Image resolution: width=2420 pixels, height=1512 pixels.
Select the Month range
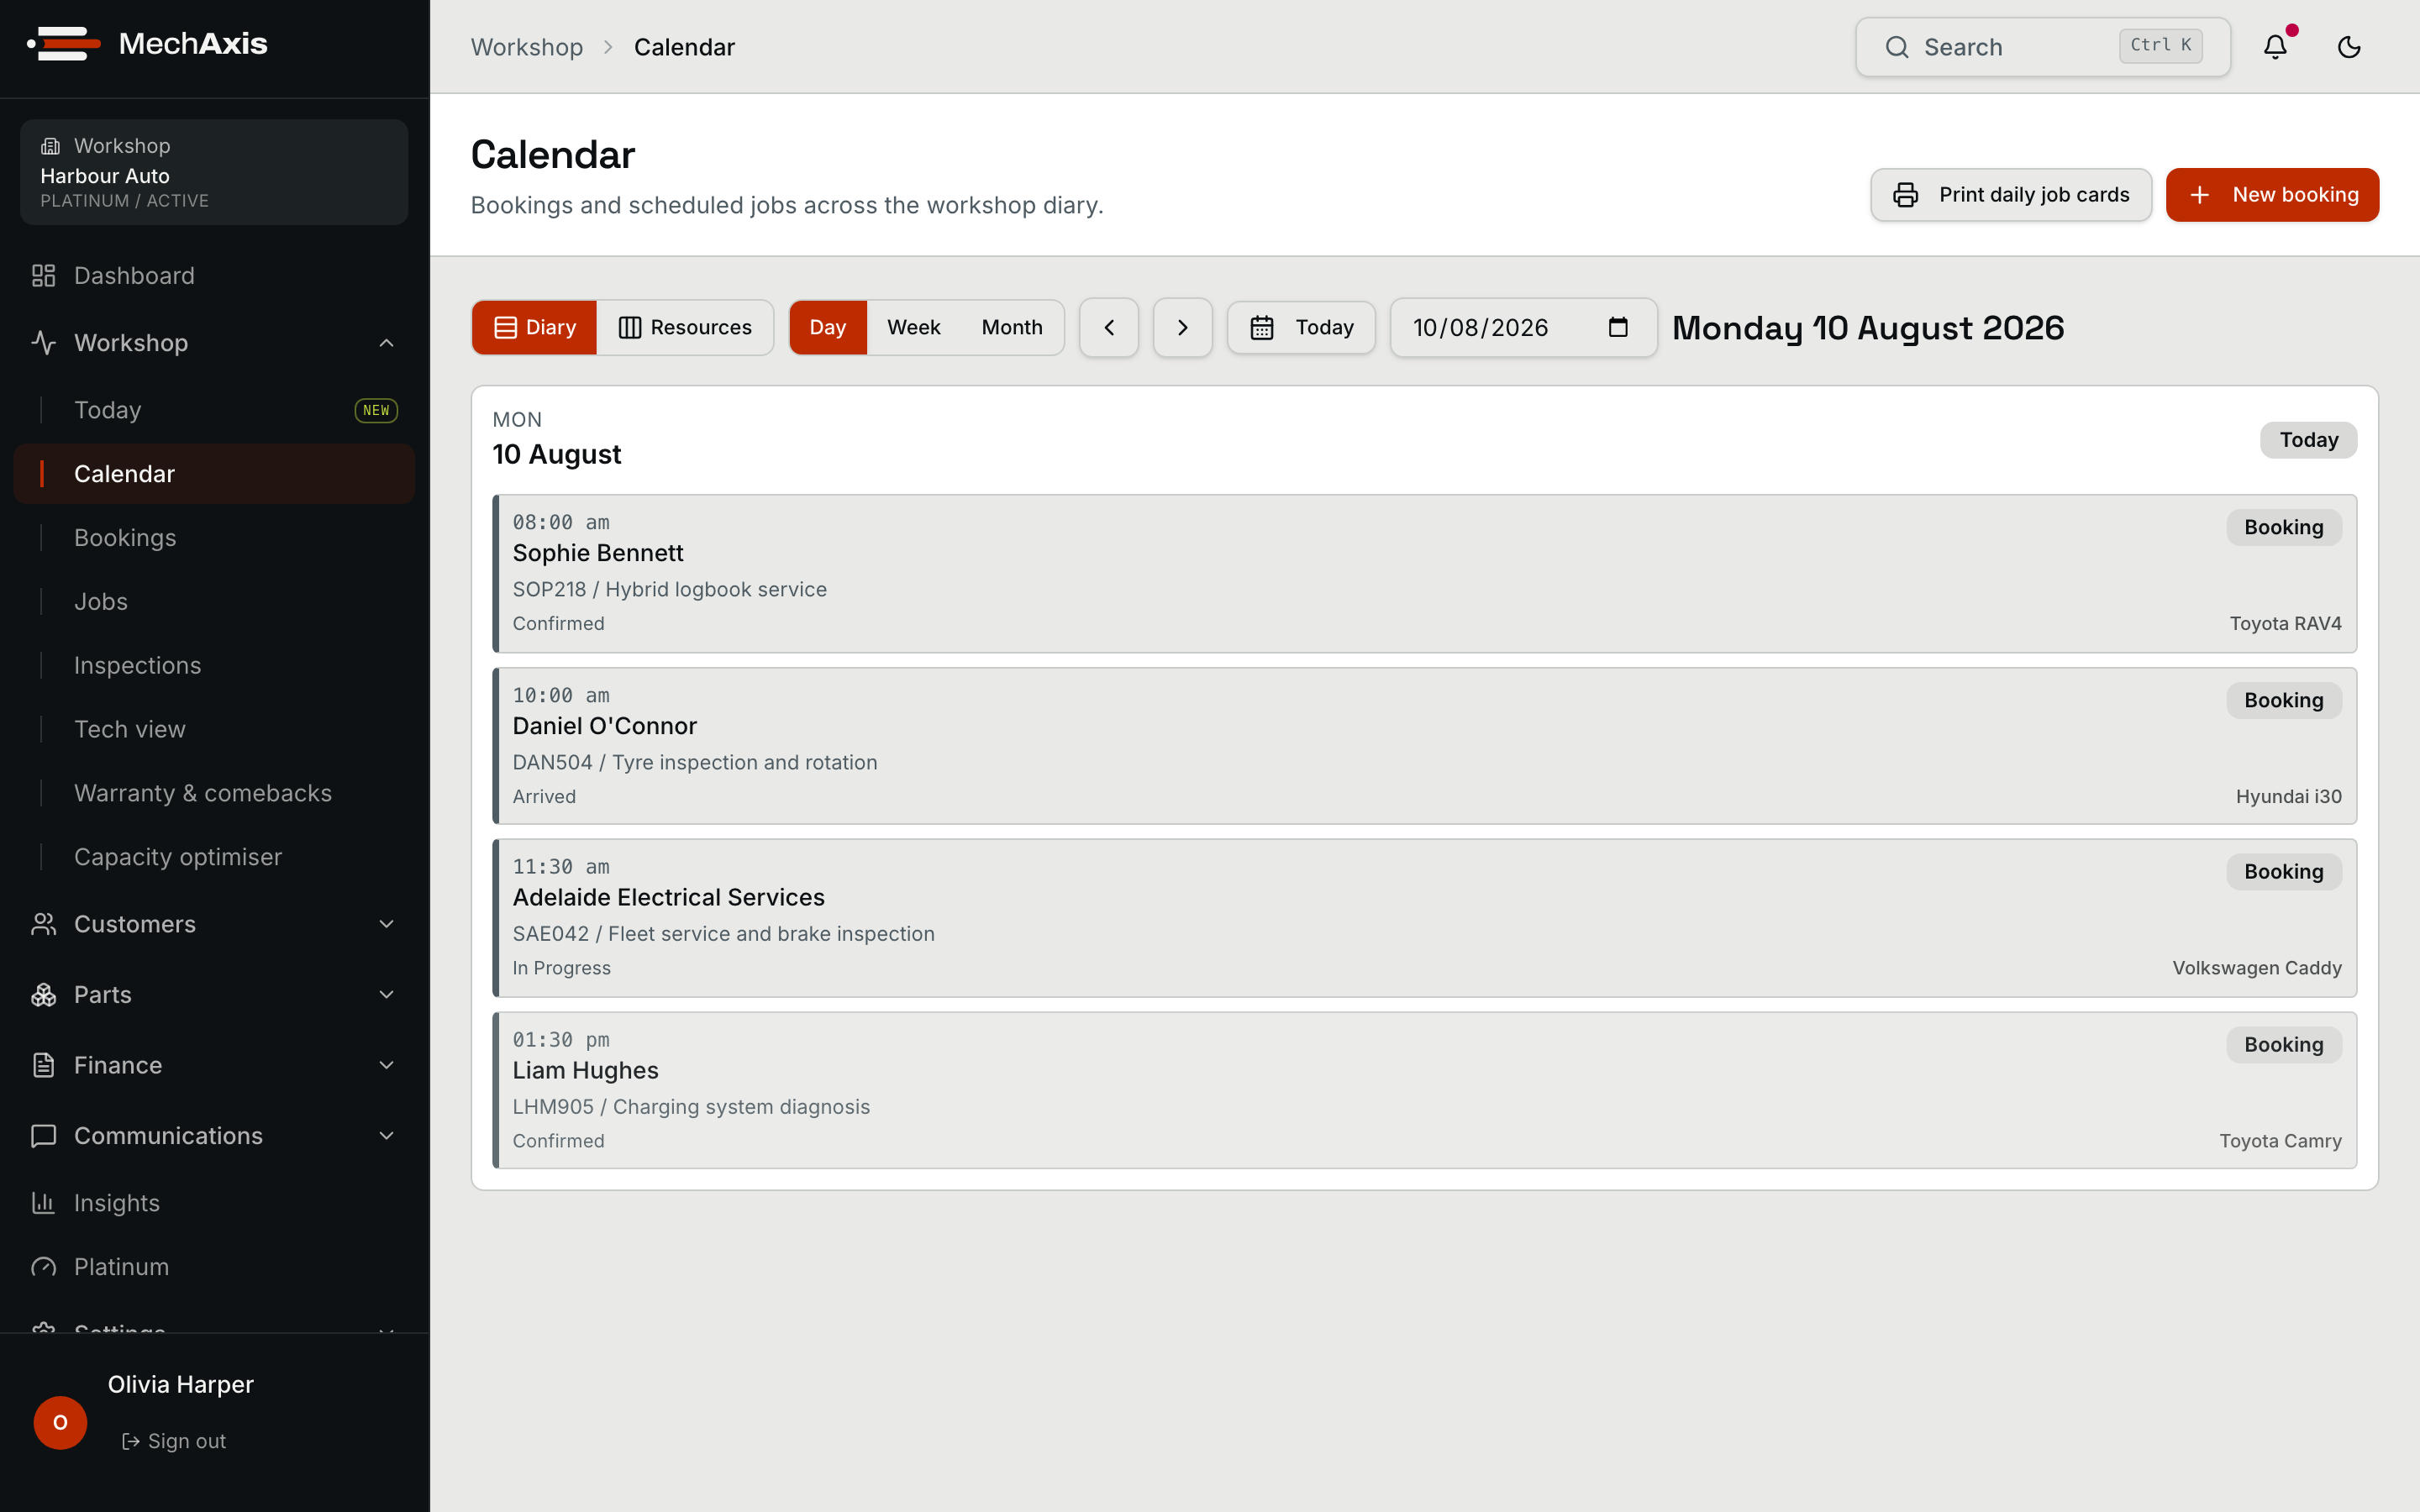tap(1012, 327)
